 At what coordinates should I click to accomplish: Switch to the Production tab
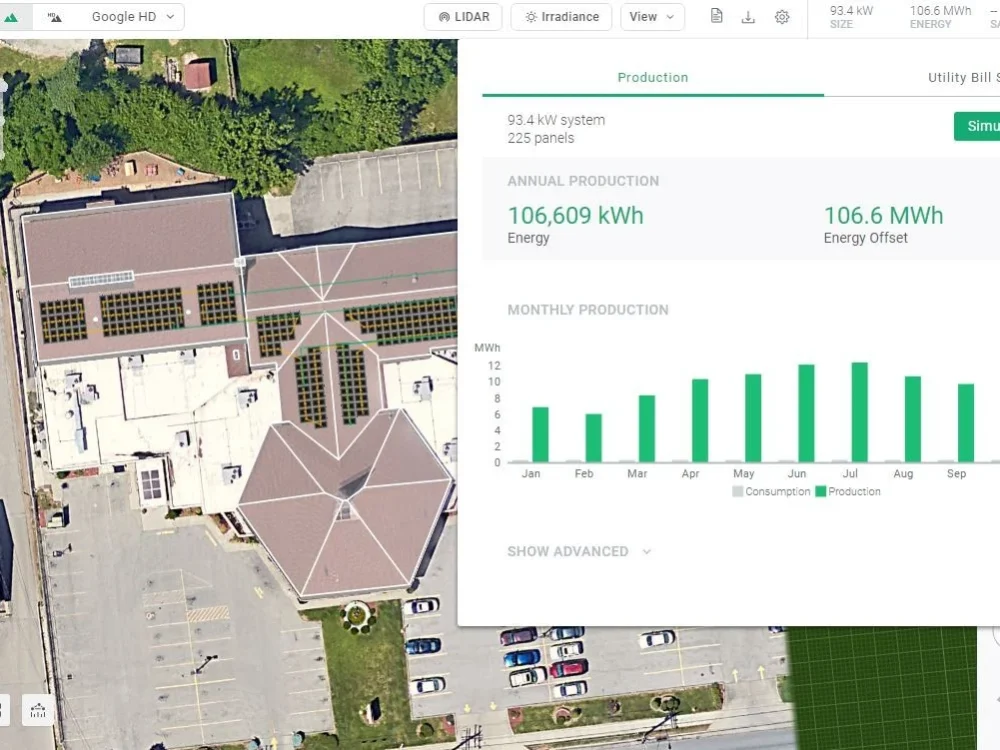(x=652, y=78)
